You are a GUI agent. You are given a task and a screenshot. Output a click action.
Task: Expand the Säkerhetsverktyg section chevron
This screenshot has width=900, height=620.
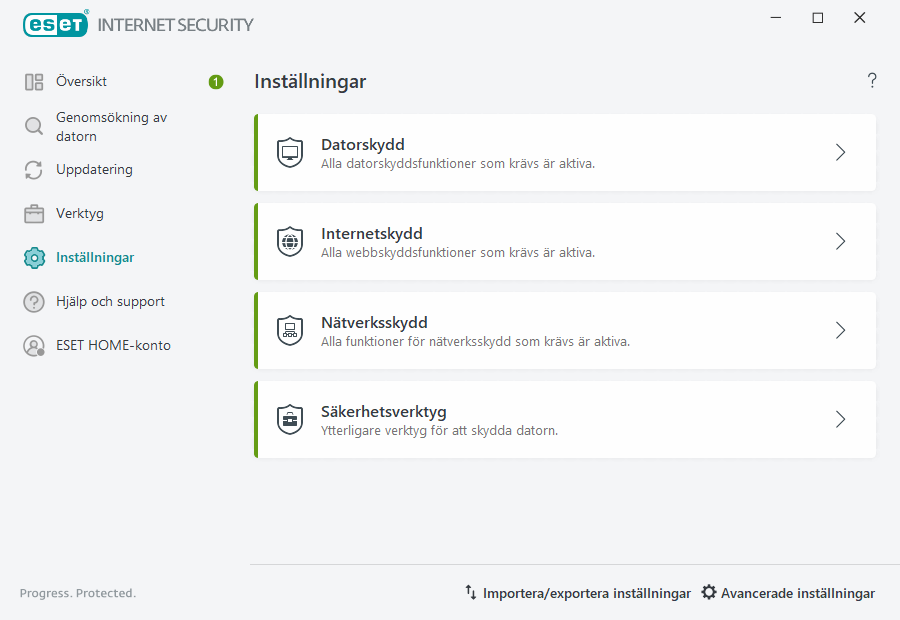[840, 419]
